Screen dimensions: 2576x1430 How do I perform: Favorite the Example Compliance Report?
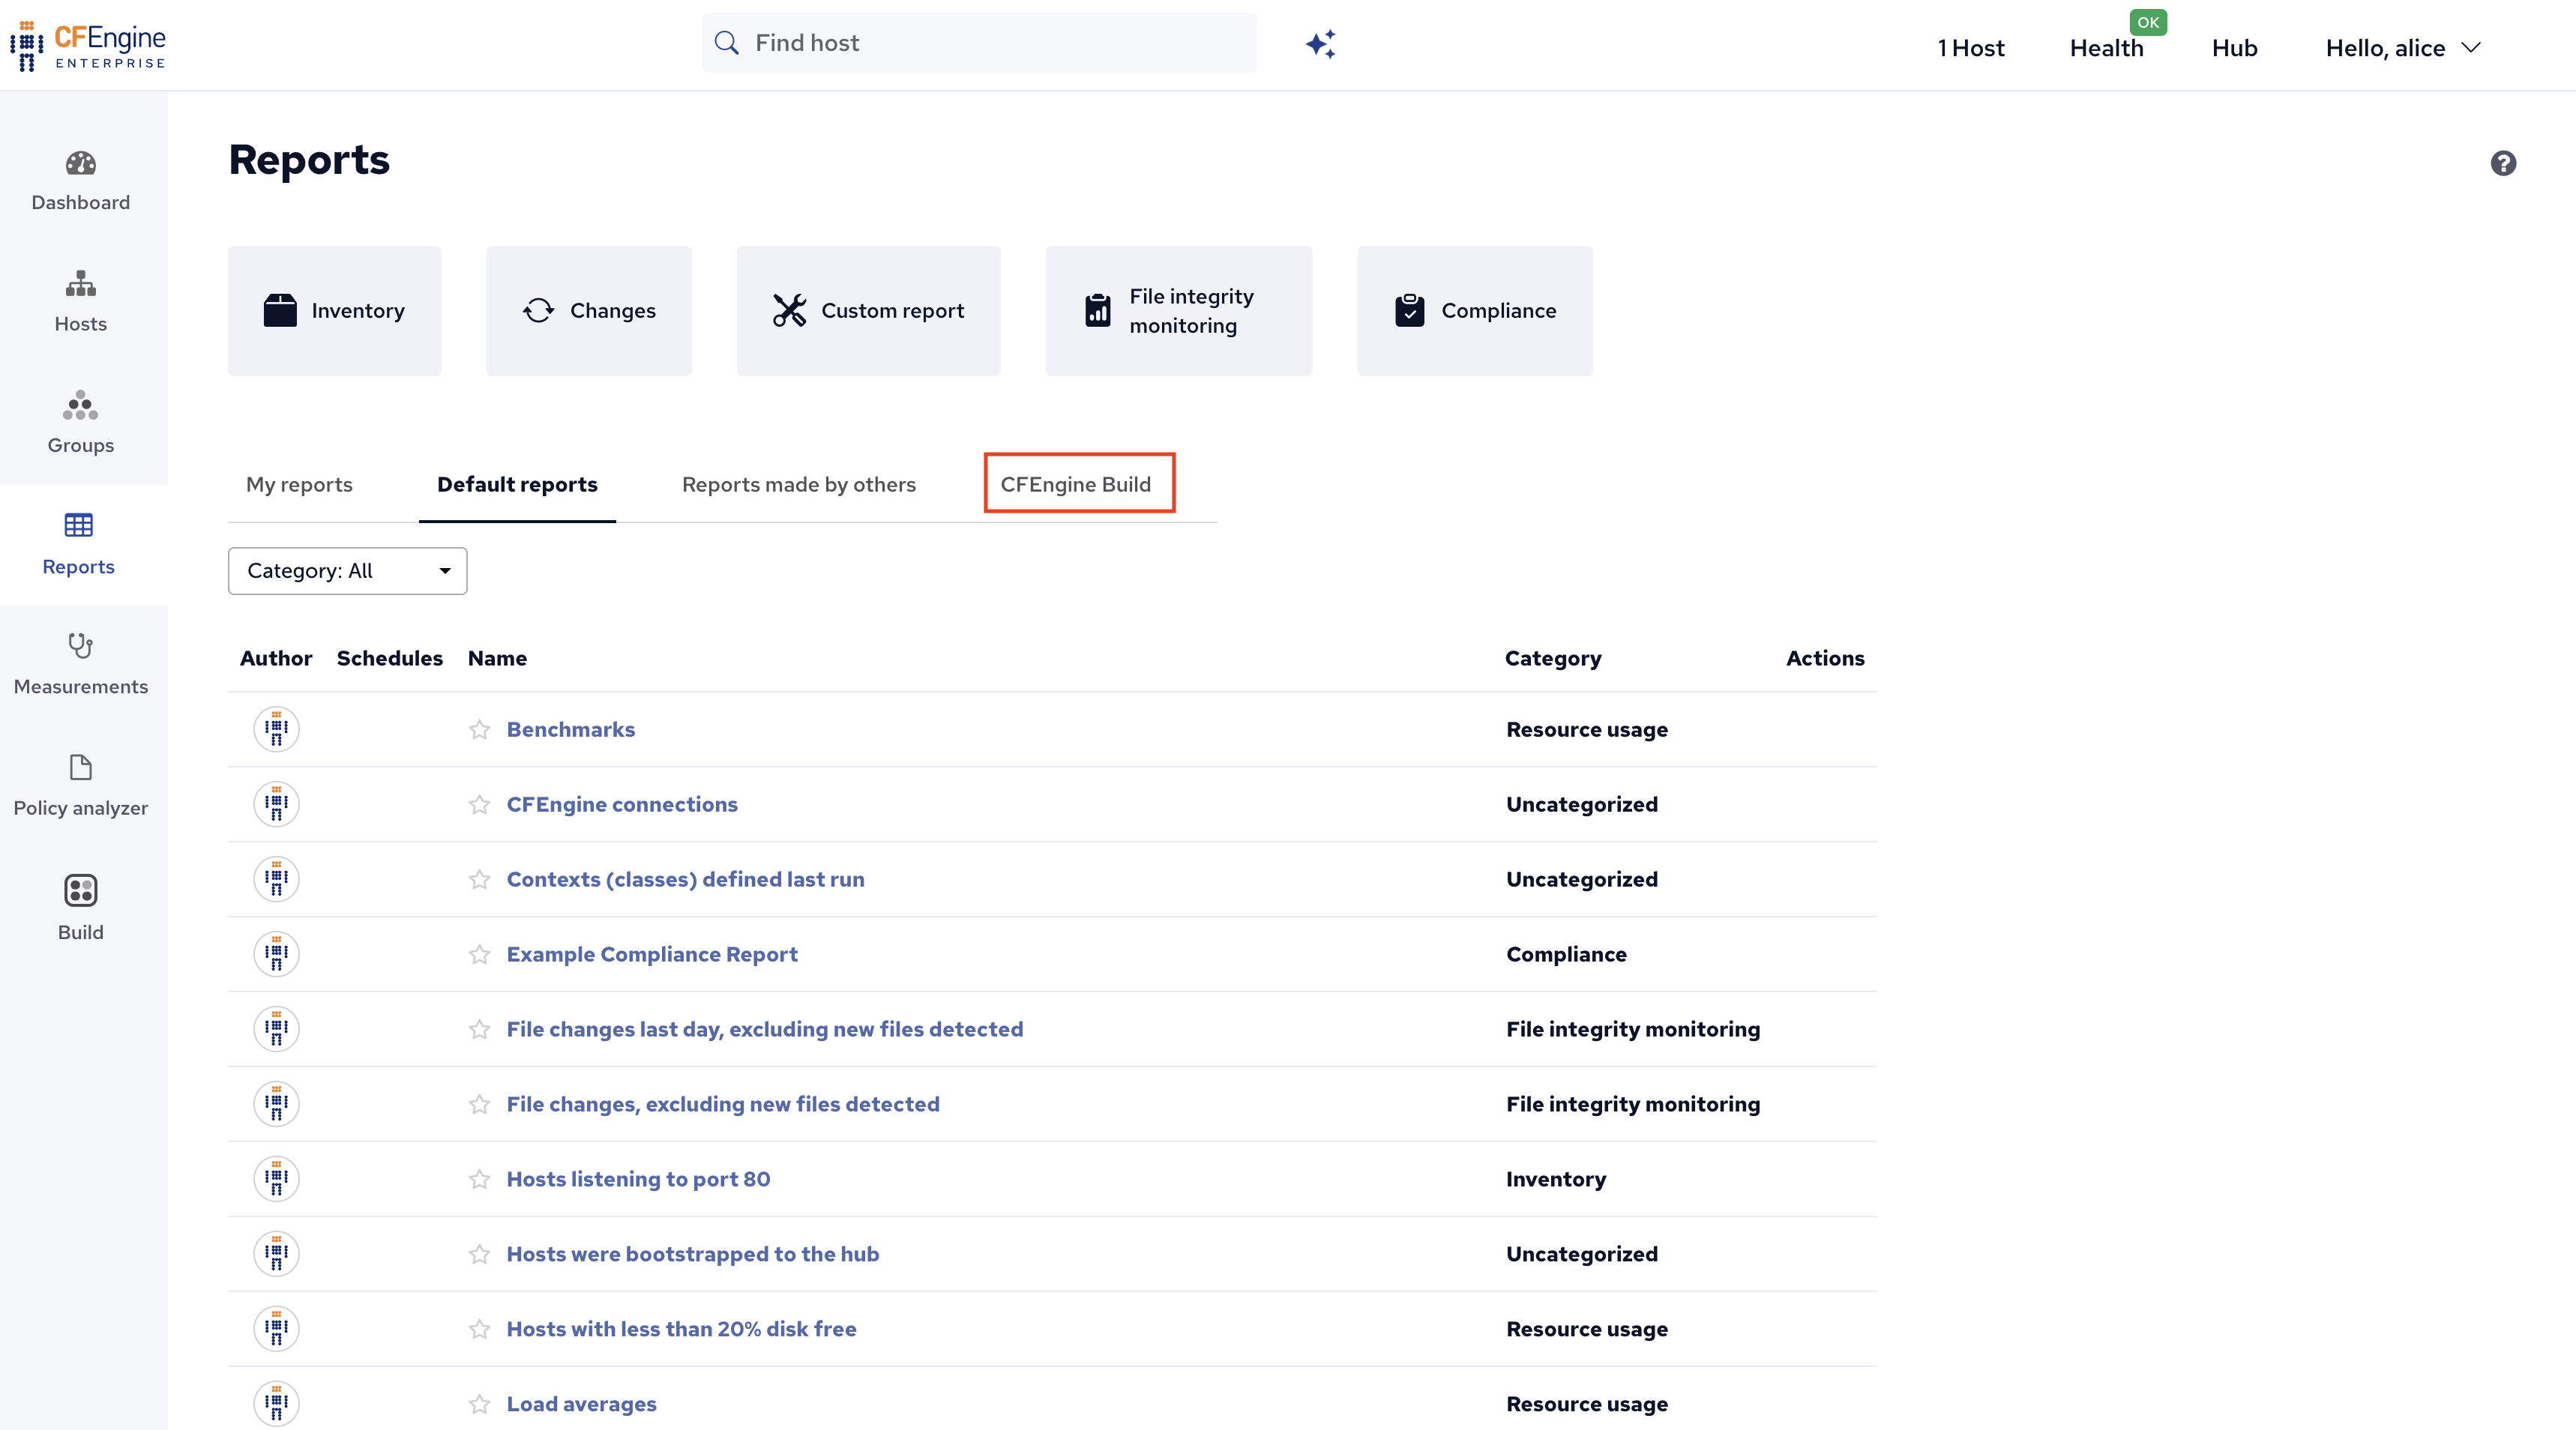(480, 954)
